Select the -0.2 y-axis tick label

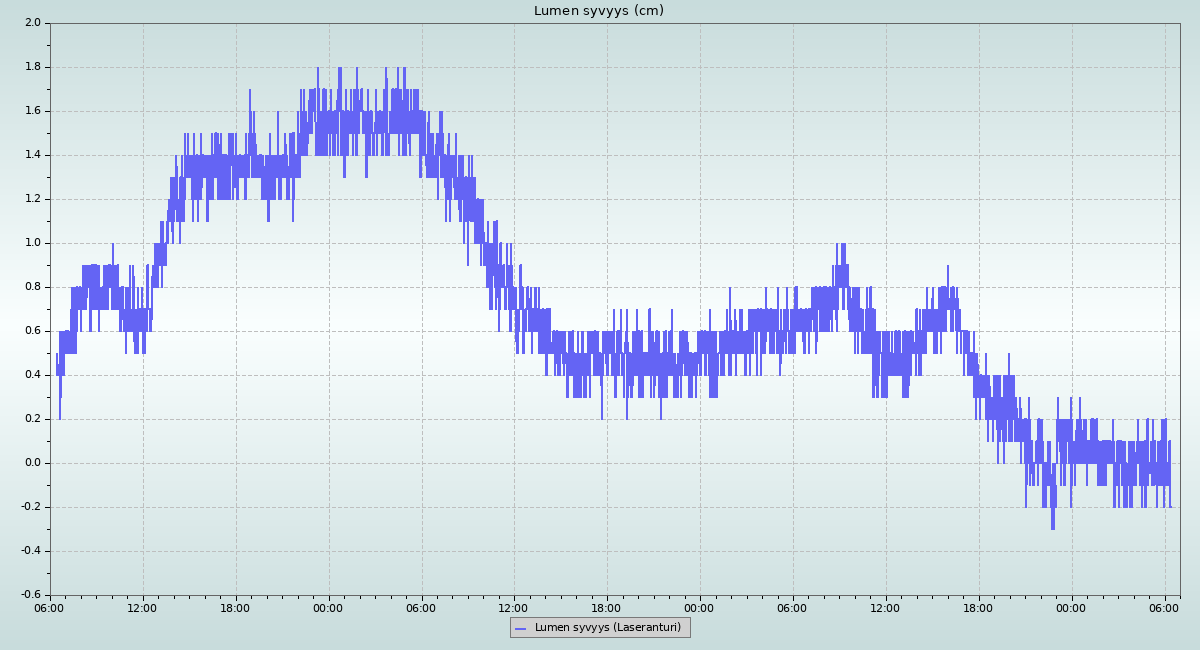(30, 507)
